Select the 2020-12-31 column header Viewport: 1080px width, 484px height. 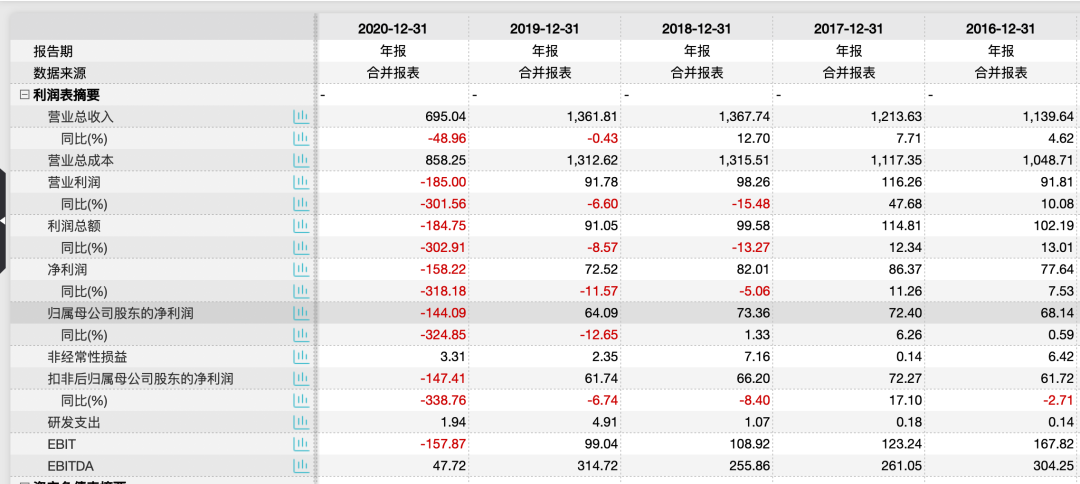tap(393, 29)
